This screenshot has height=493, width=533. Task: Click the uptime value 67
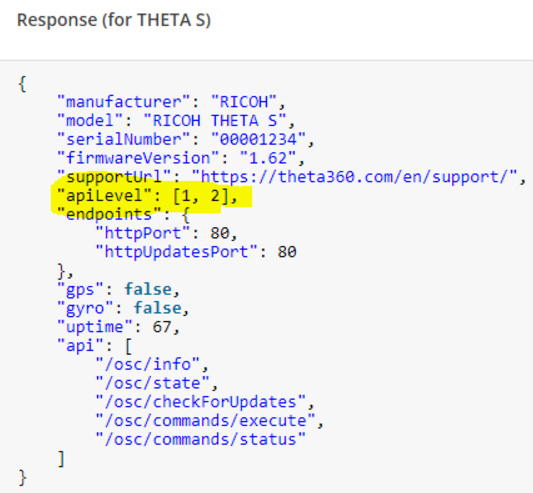(x=162, y=327)
